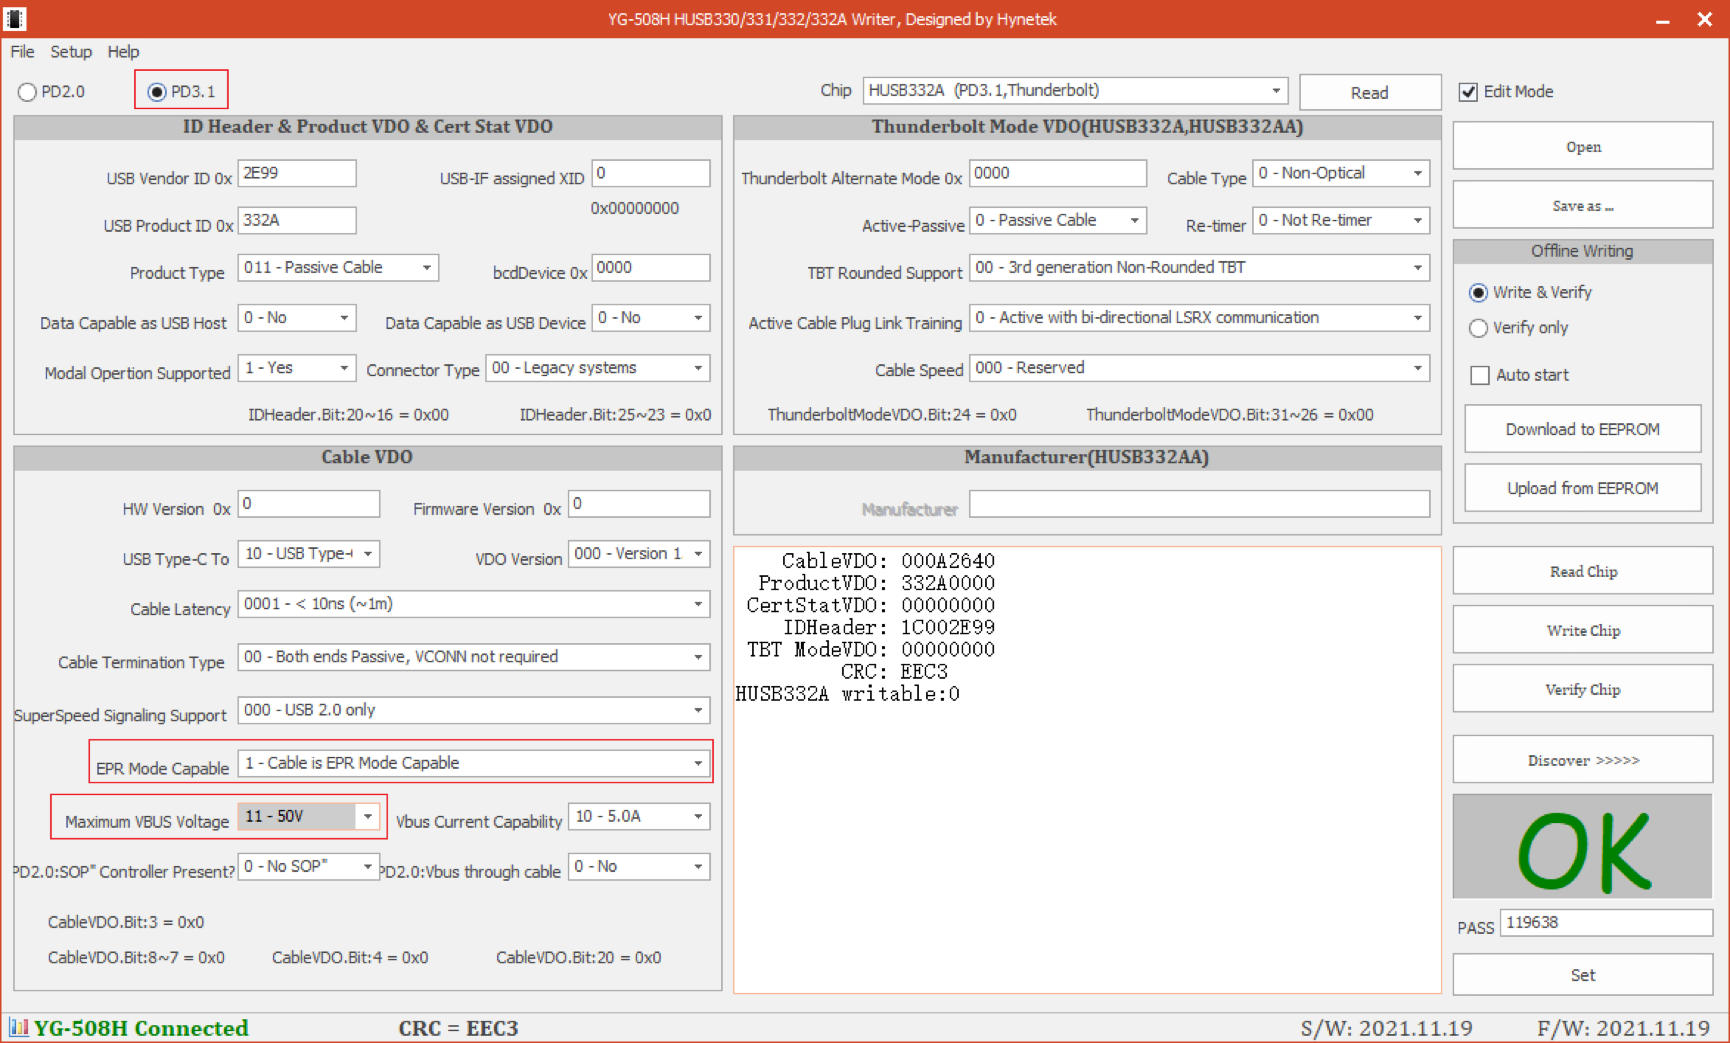Open the File menu

click(x=22, y=52)
